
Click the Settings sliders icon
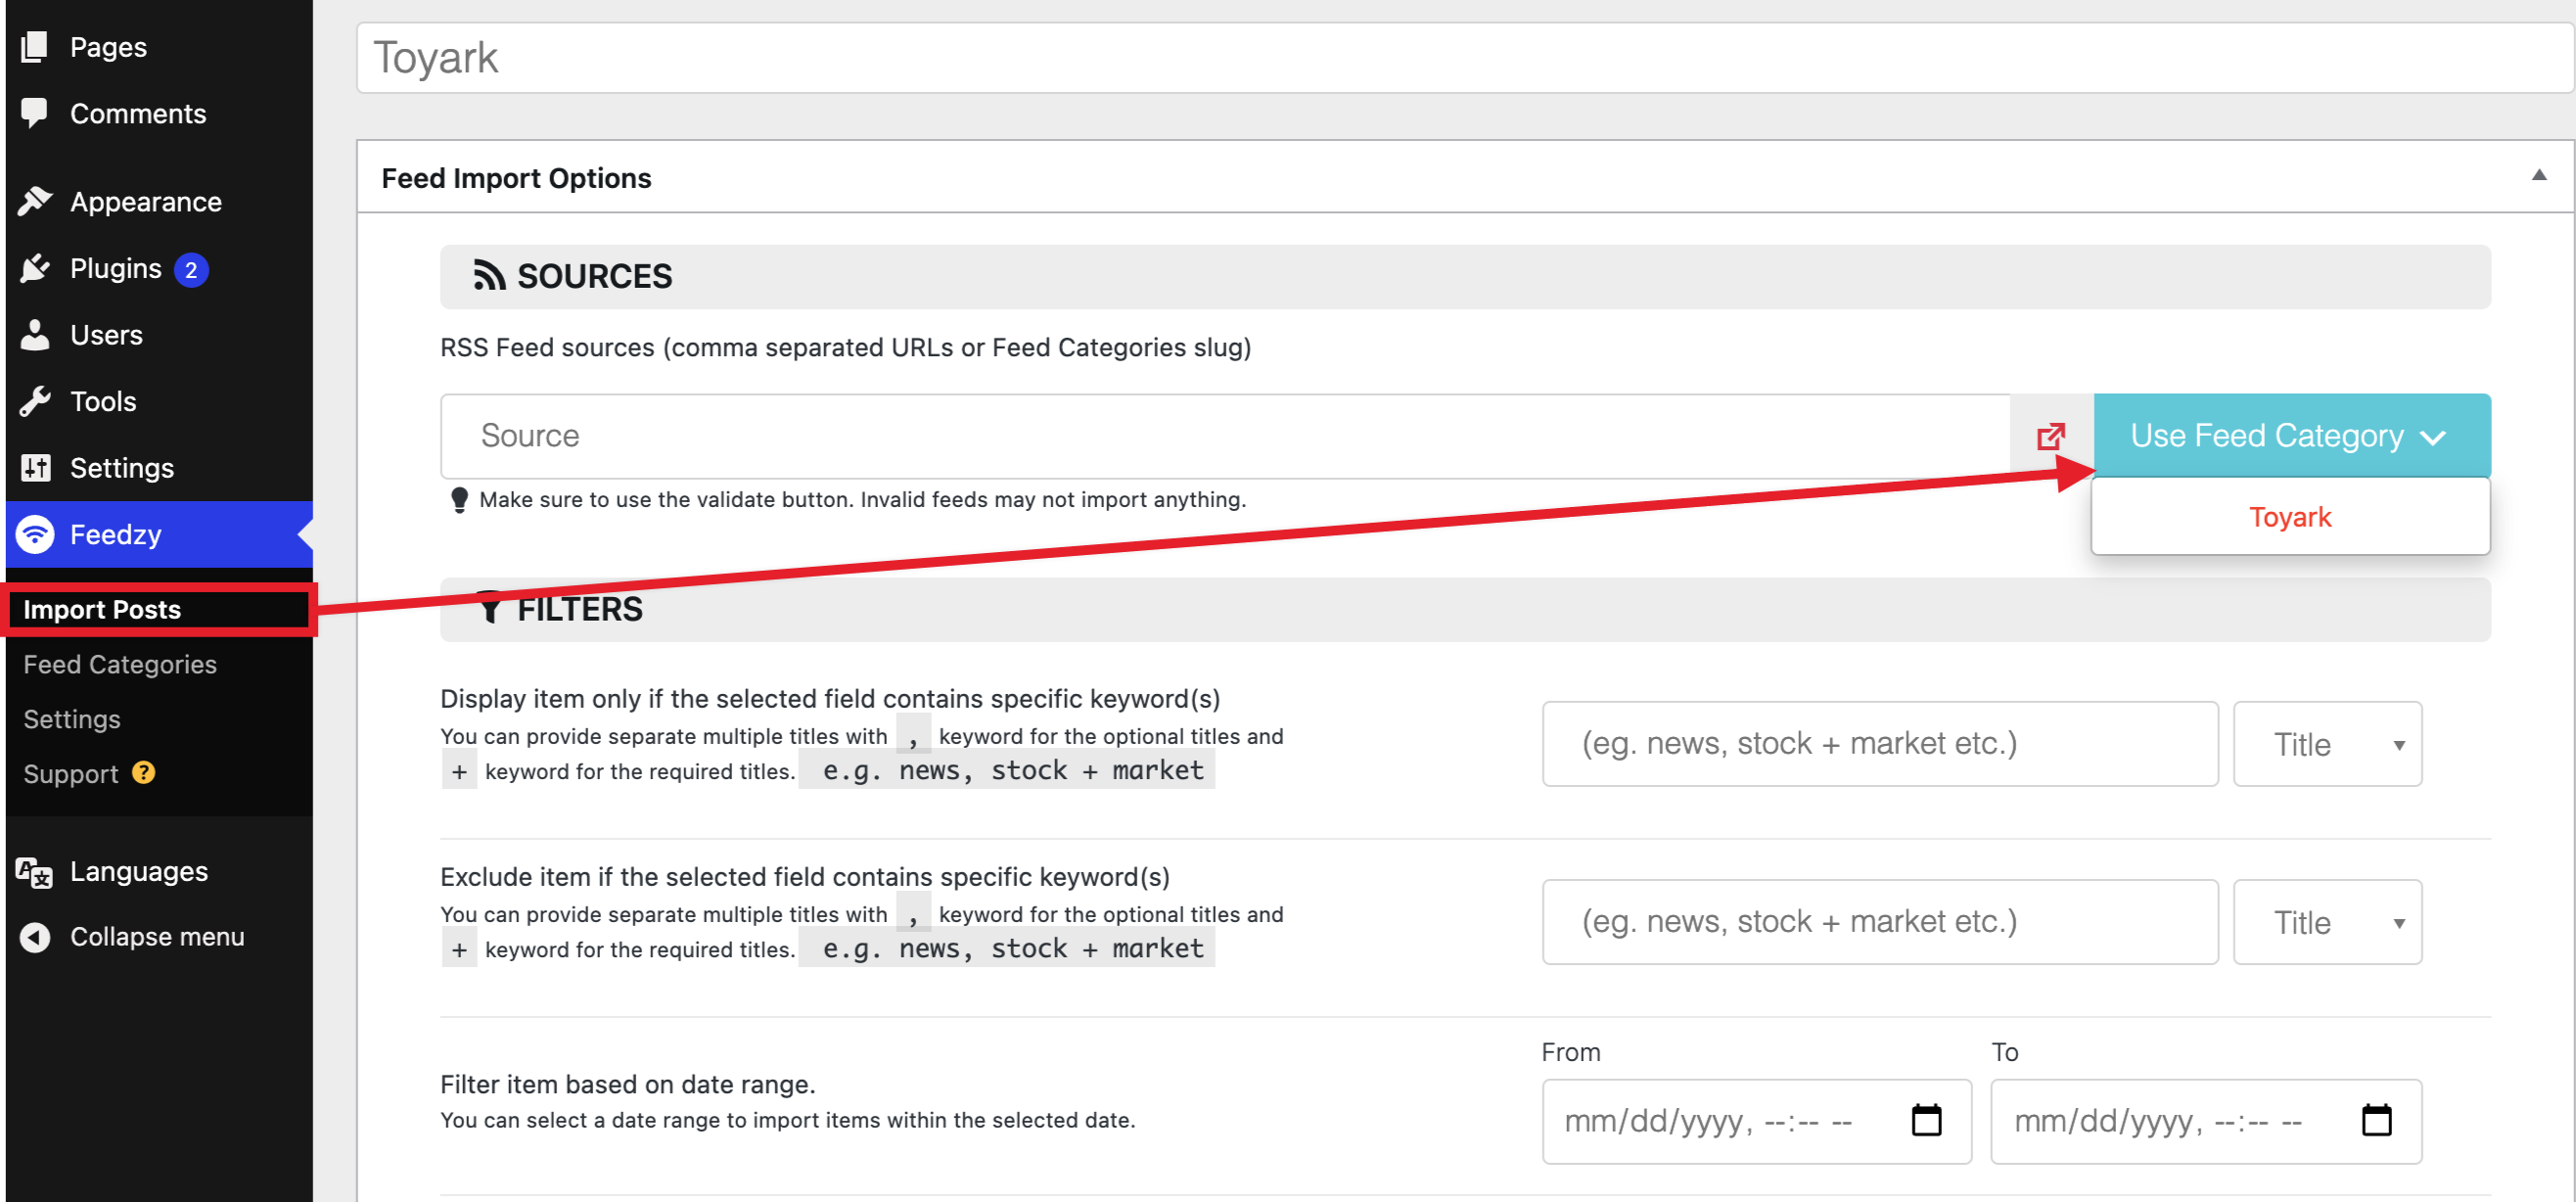point(35,467)
